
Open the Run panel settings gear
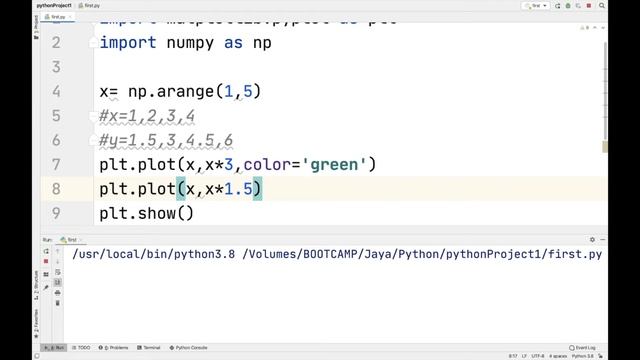592,240
